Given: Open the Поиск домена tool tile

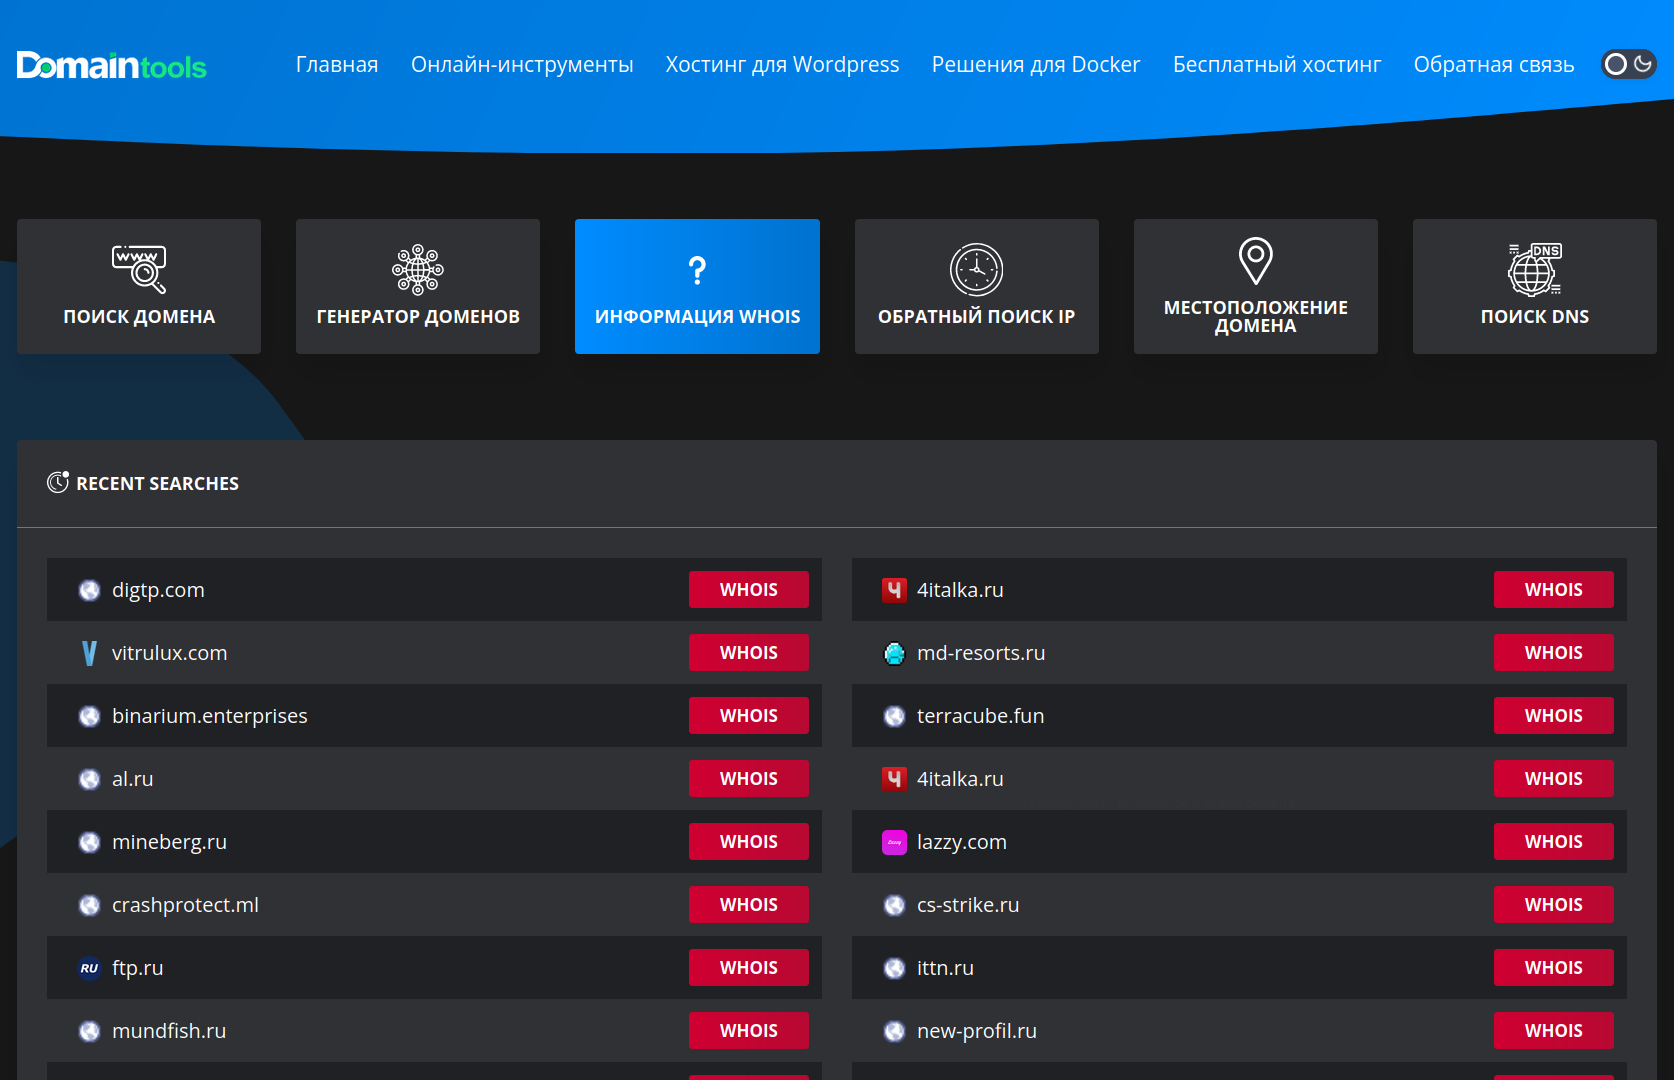Looking at the screenshot, I should [139, 286].
